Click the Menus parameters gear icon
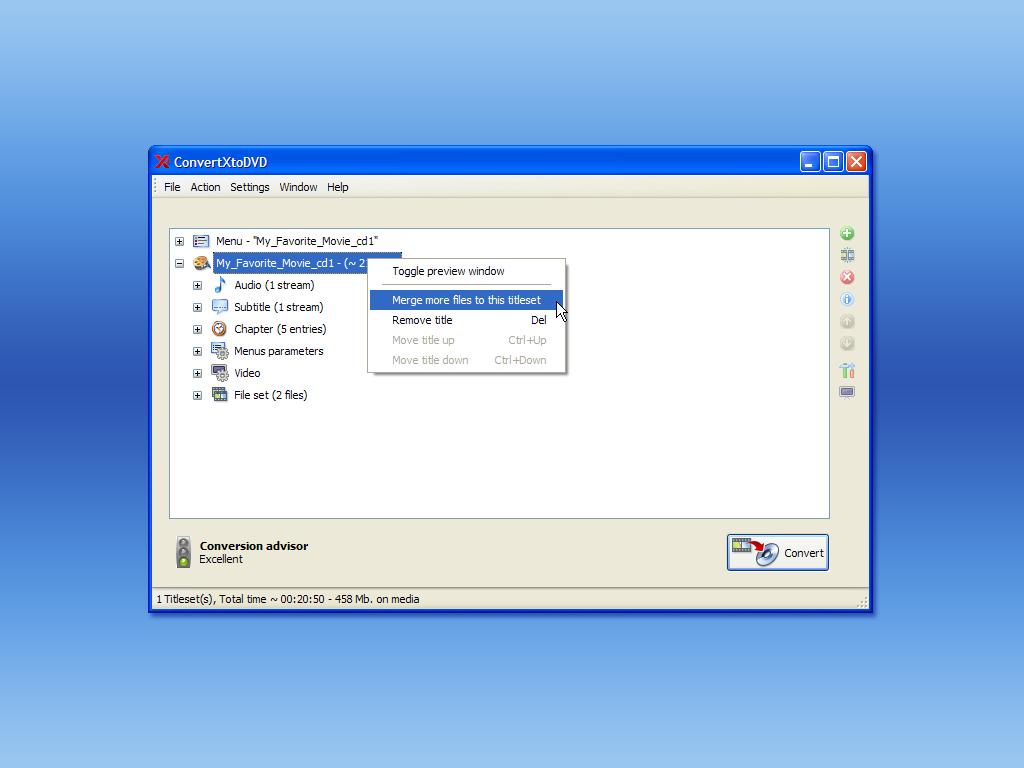The width and height of the screenshot is (1024, 768). 220,351
